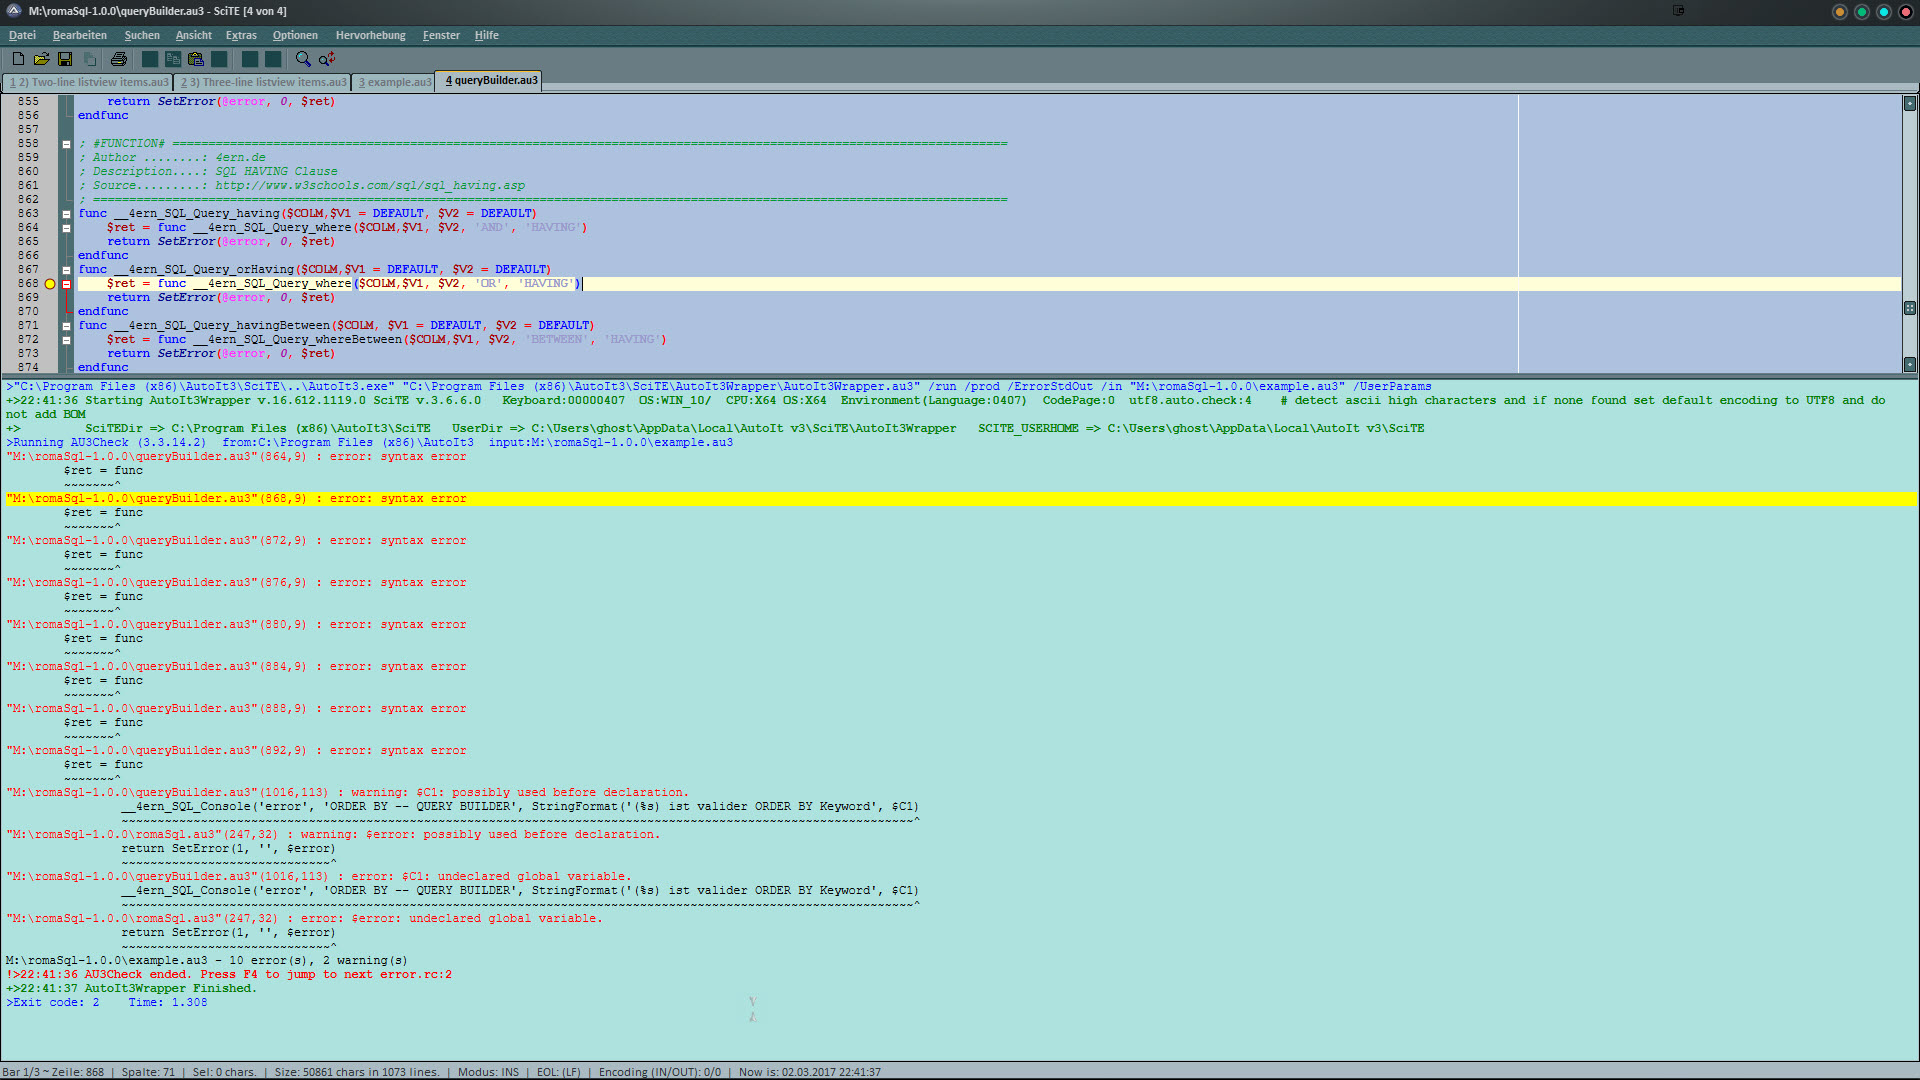Toggle the bookmark marker on line 868
The height and width of the screenshot is (1080, 1920).
click(50, 284)
